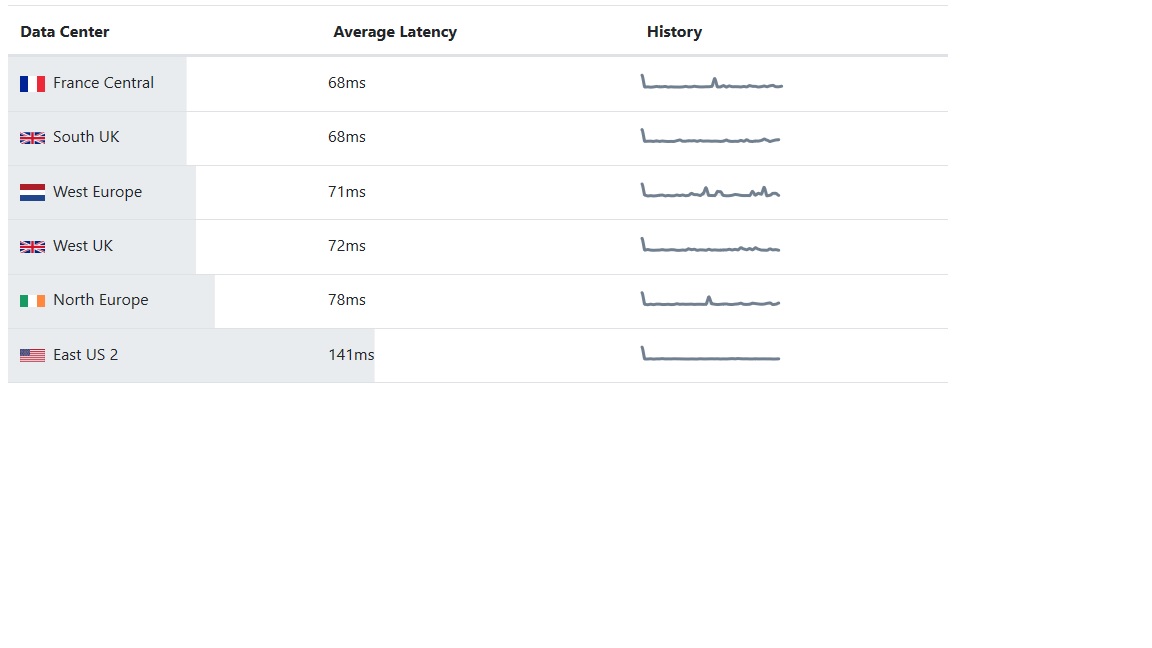Click the Ireland flag beside North Europe
Viewport: 1152px width, 648px height.
tap(32, 300)
